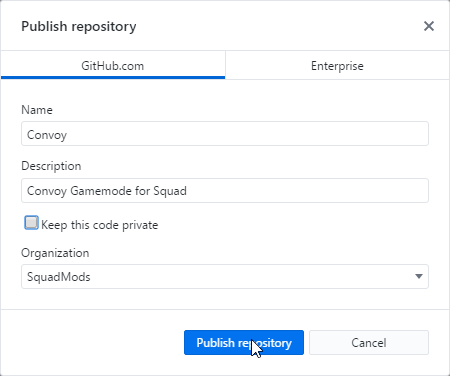Image resolution: width=450 pixels, height=376 pixels.
Task: Click the 'Keep this code private' label
Action: [99, 225]
